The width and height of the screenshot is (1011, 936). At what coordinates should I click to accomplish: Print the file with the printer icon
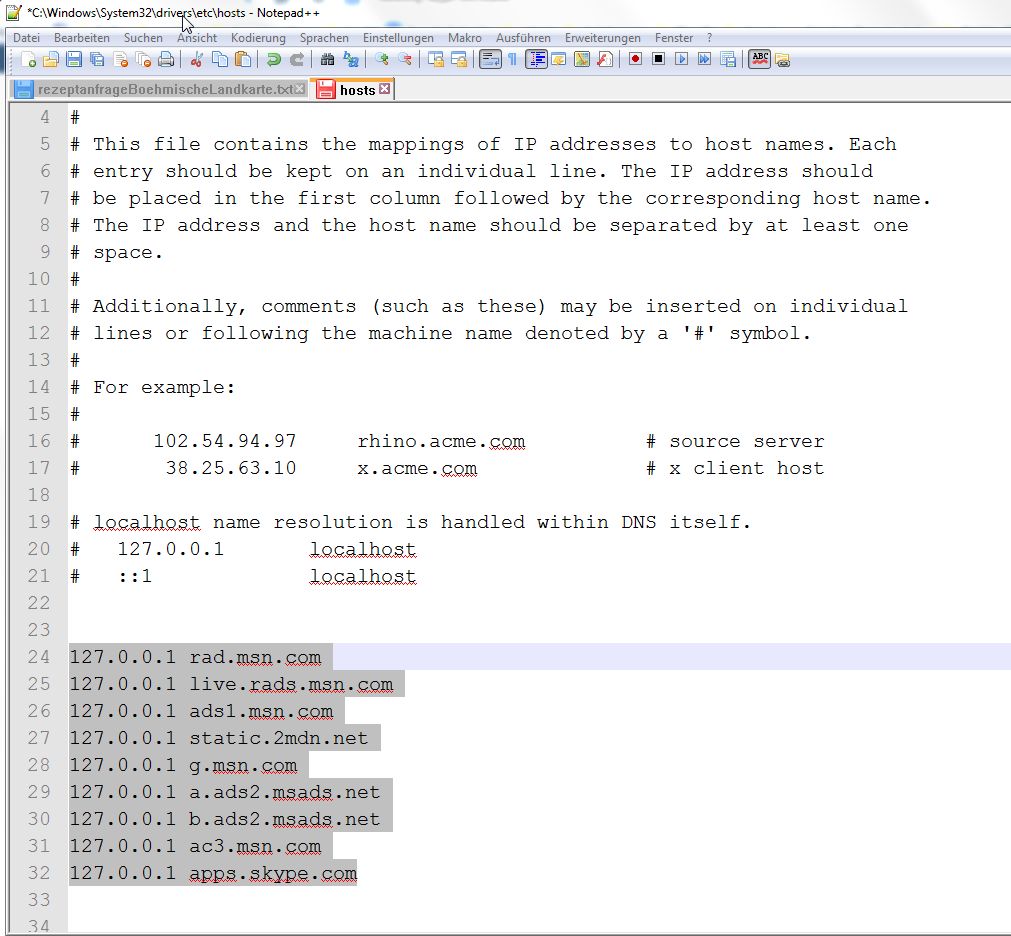pos(166,60)
